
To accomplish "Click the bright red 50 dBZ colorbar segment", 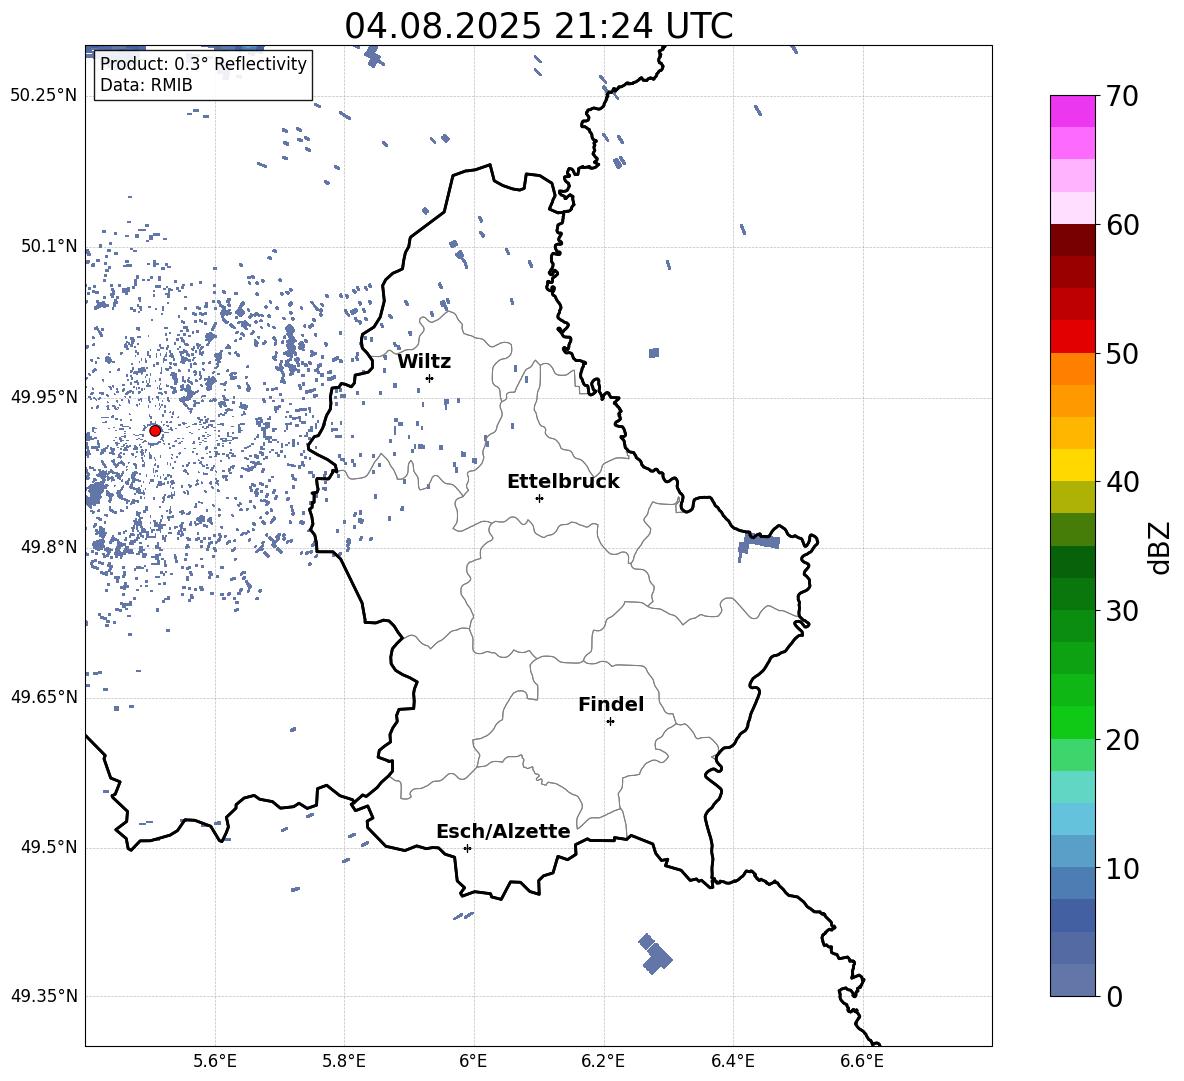I will 1072,337.
